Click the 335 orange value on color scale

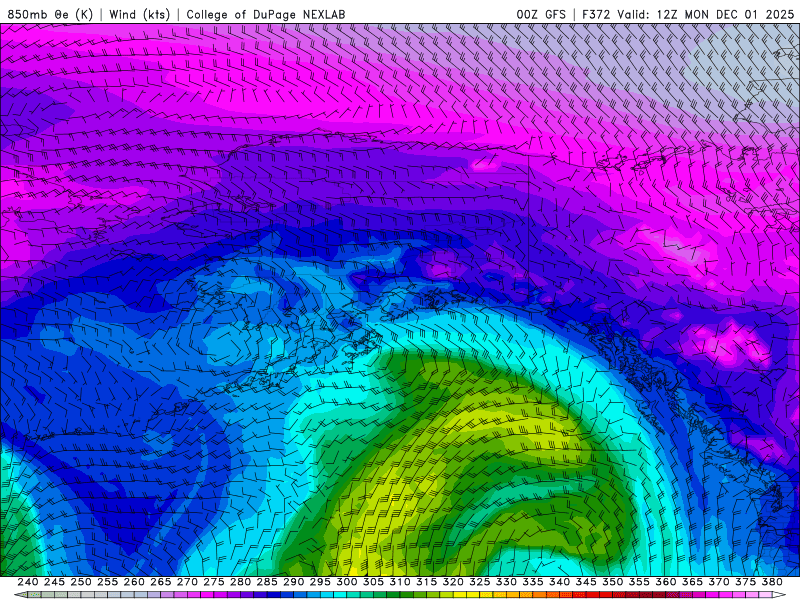pyautogui.click(x=533, y=582)
